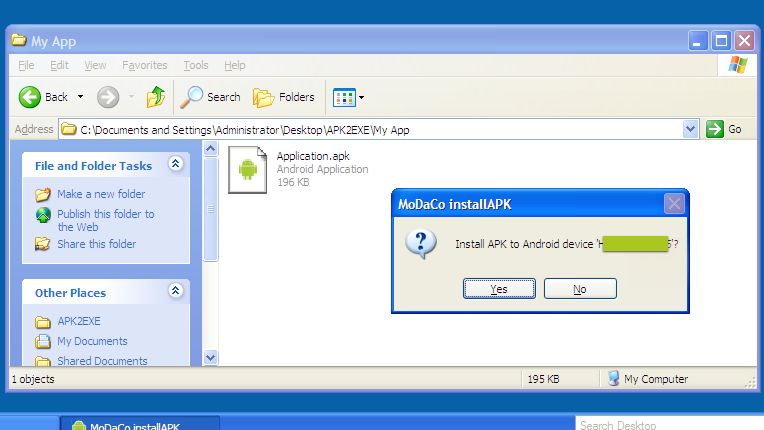Image resolution: width=764 pixels, height=430 pixels.
Task: Click the APK2EXE folder icon
Action: tap(43, 322)
